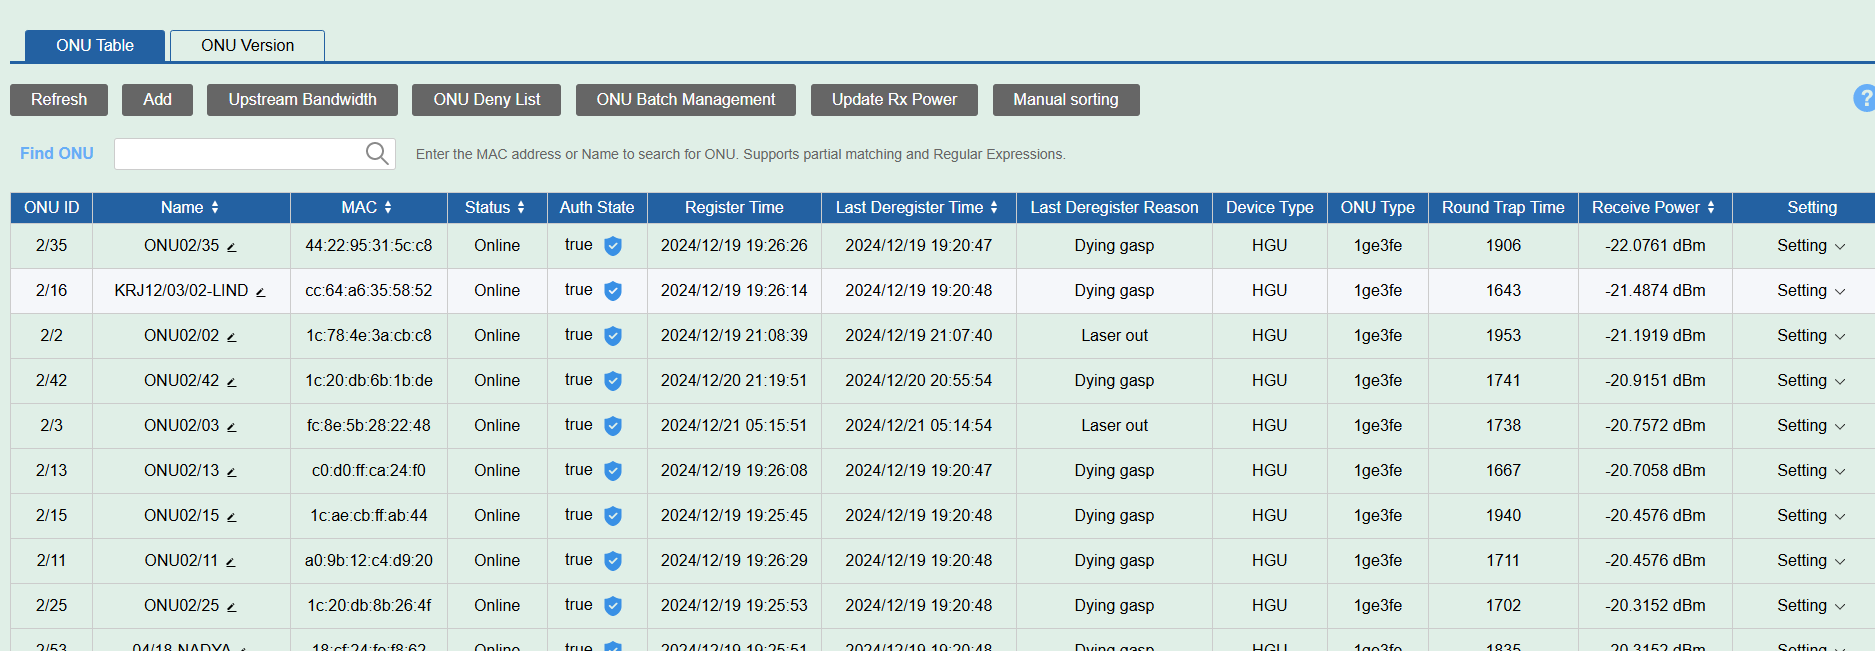The height and width of the screenshot is (651, 1875).
Task: Click auth shield icon in ONU 2/16 row
Action: pos(613,291)
